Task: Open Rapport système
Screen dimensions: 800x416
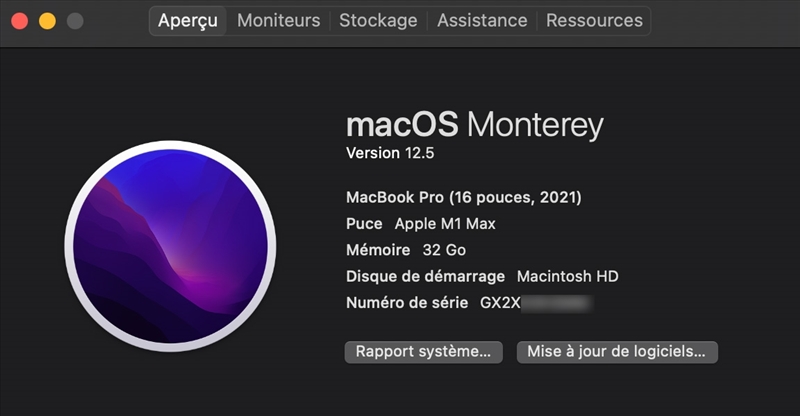Action: coord(423,352)
